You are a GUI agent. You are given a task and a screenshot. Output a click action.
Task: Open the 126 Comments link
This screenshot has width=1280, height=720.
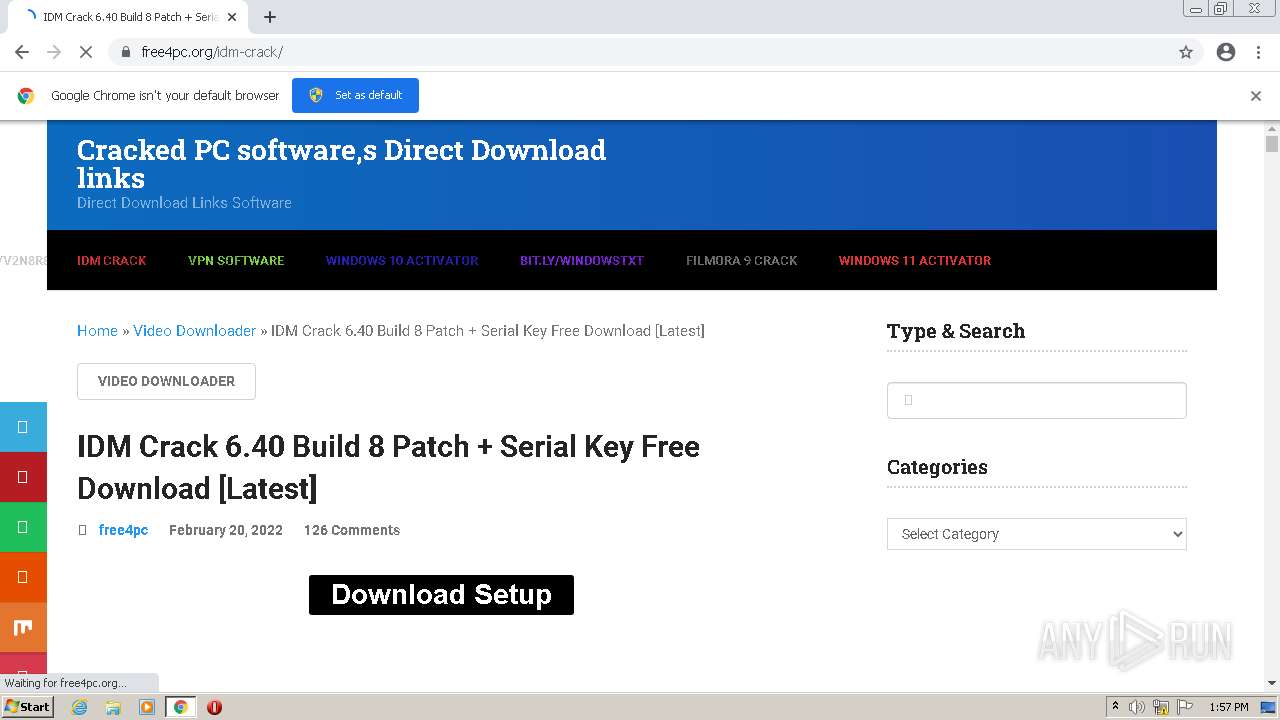352,530
